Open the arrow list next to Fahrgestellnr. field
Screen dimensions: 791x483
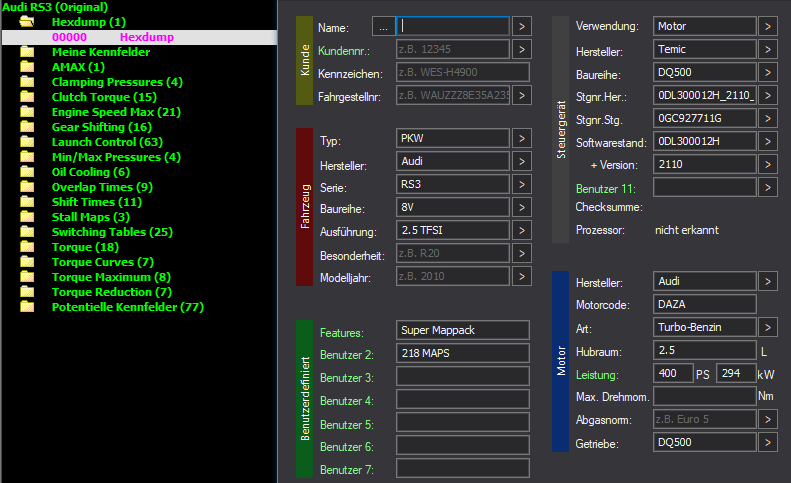pyautogui.click(x=522, y=95)
